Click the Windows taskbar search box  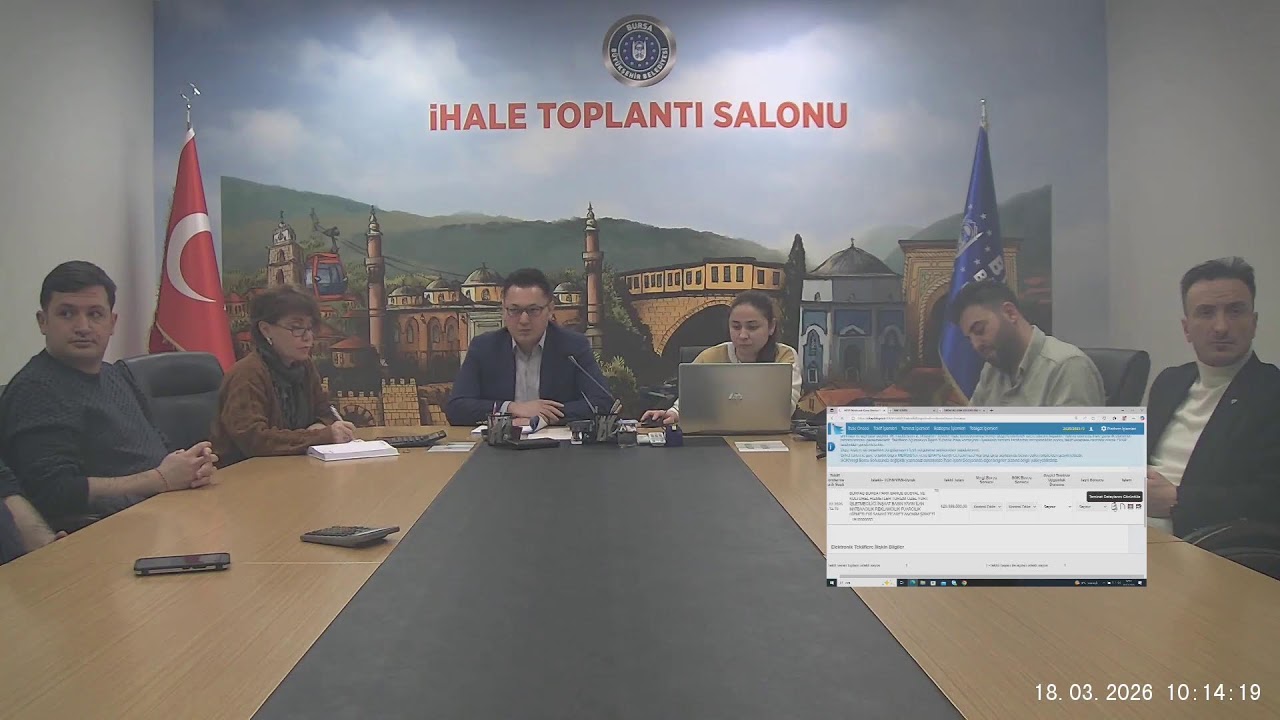[x=865, y=583]
